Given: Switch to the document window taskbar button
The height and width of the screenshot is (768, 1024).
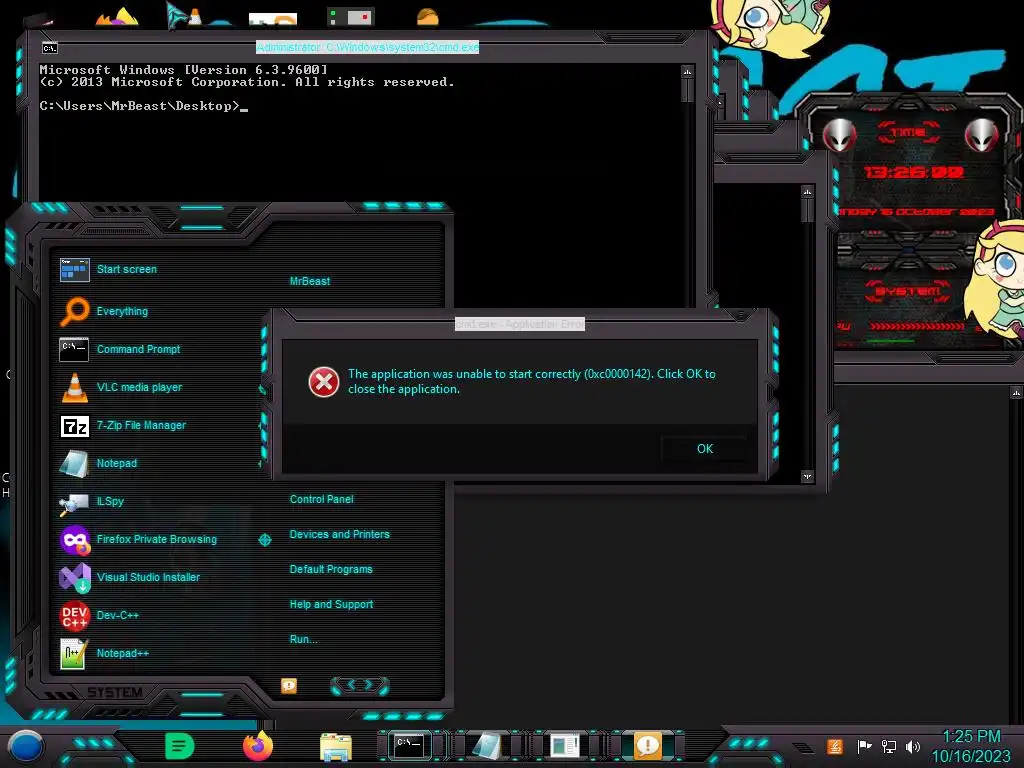Looking at the screenshot, I should point(564,746).
